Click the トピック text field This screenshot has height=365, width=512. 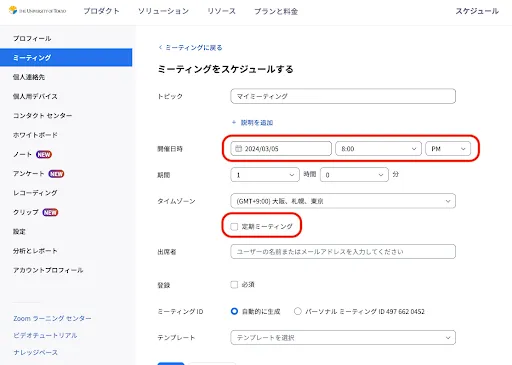(343, 96)
